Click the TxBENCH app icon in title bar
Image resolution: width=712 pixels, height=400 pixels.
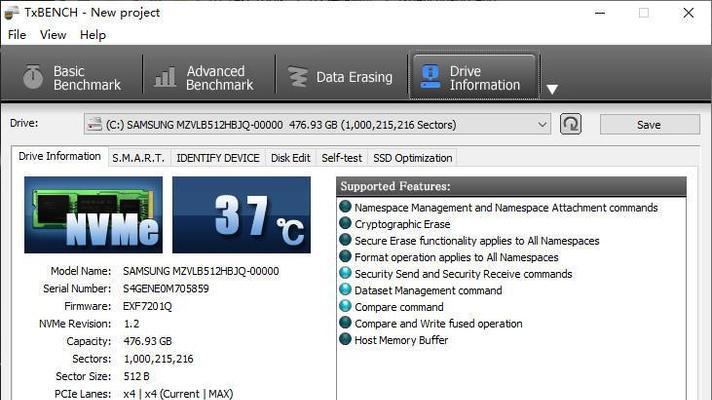click(11, 13)
